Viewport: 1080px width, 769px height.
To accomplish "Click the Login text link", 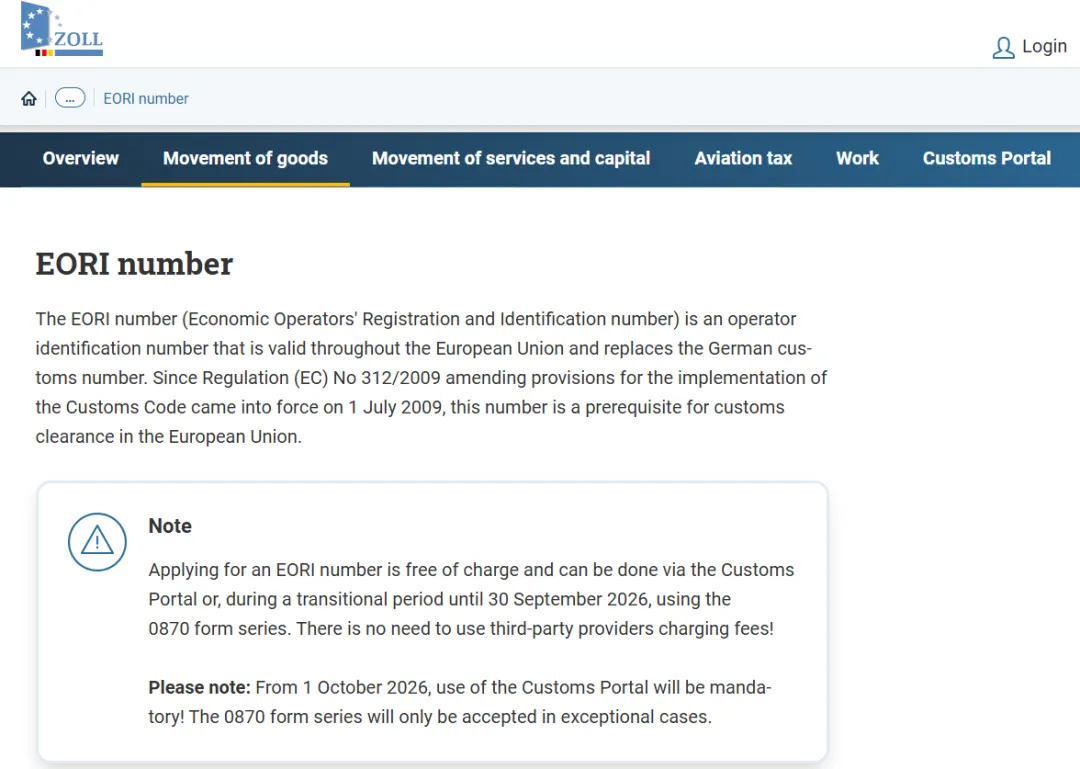I will pyautogui.click(x=1044, y=46).
